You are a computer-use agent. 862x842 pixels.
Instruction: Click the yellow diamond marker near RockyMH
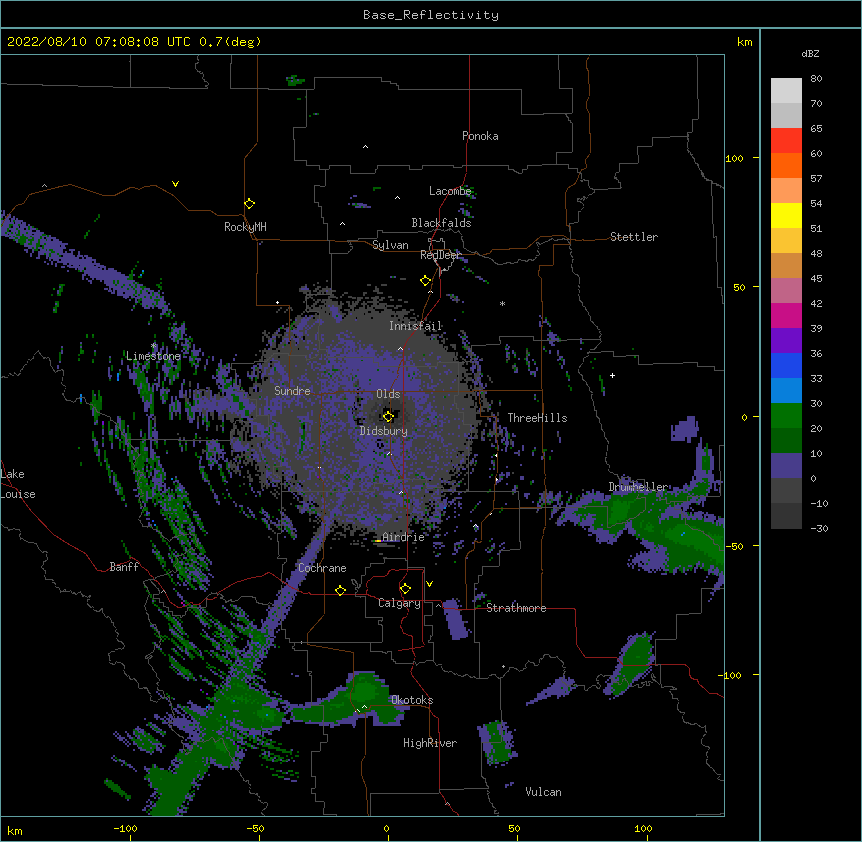coord(250,204)
